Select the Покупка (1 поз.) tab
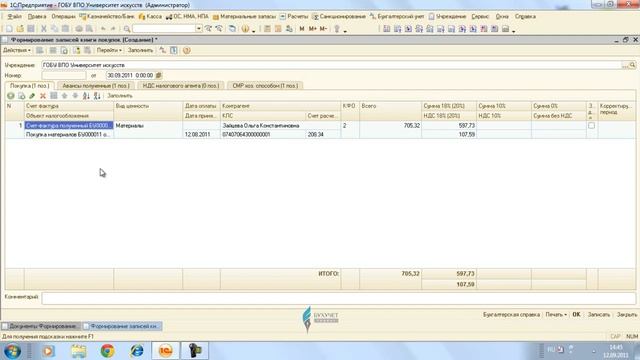 tap(29, 86)
